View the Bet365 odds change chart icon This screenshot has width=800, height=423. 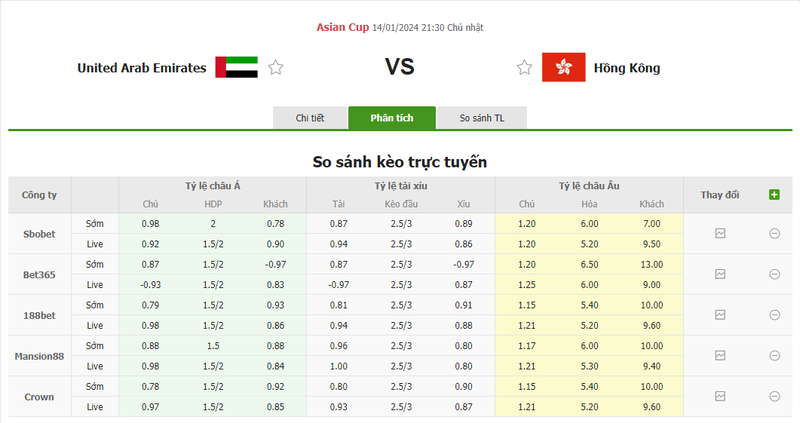click(720, 274)
